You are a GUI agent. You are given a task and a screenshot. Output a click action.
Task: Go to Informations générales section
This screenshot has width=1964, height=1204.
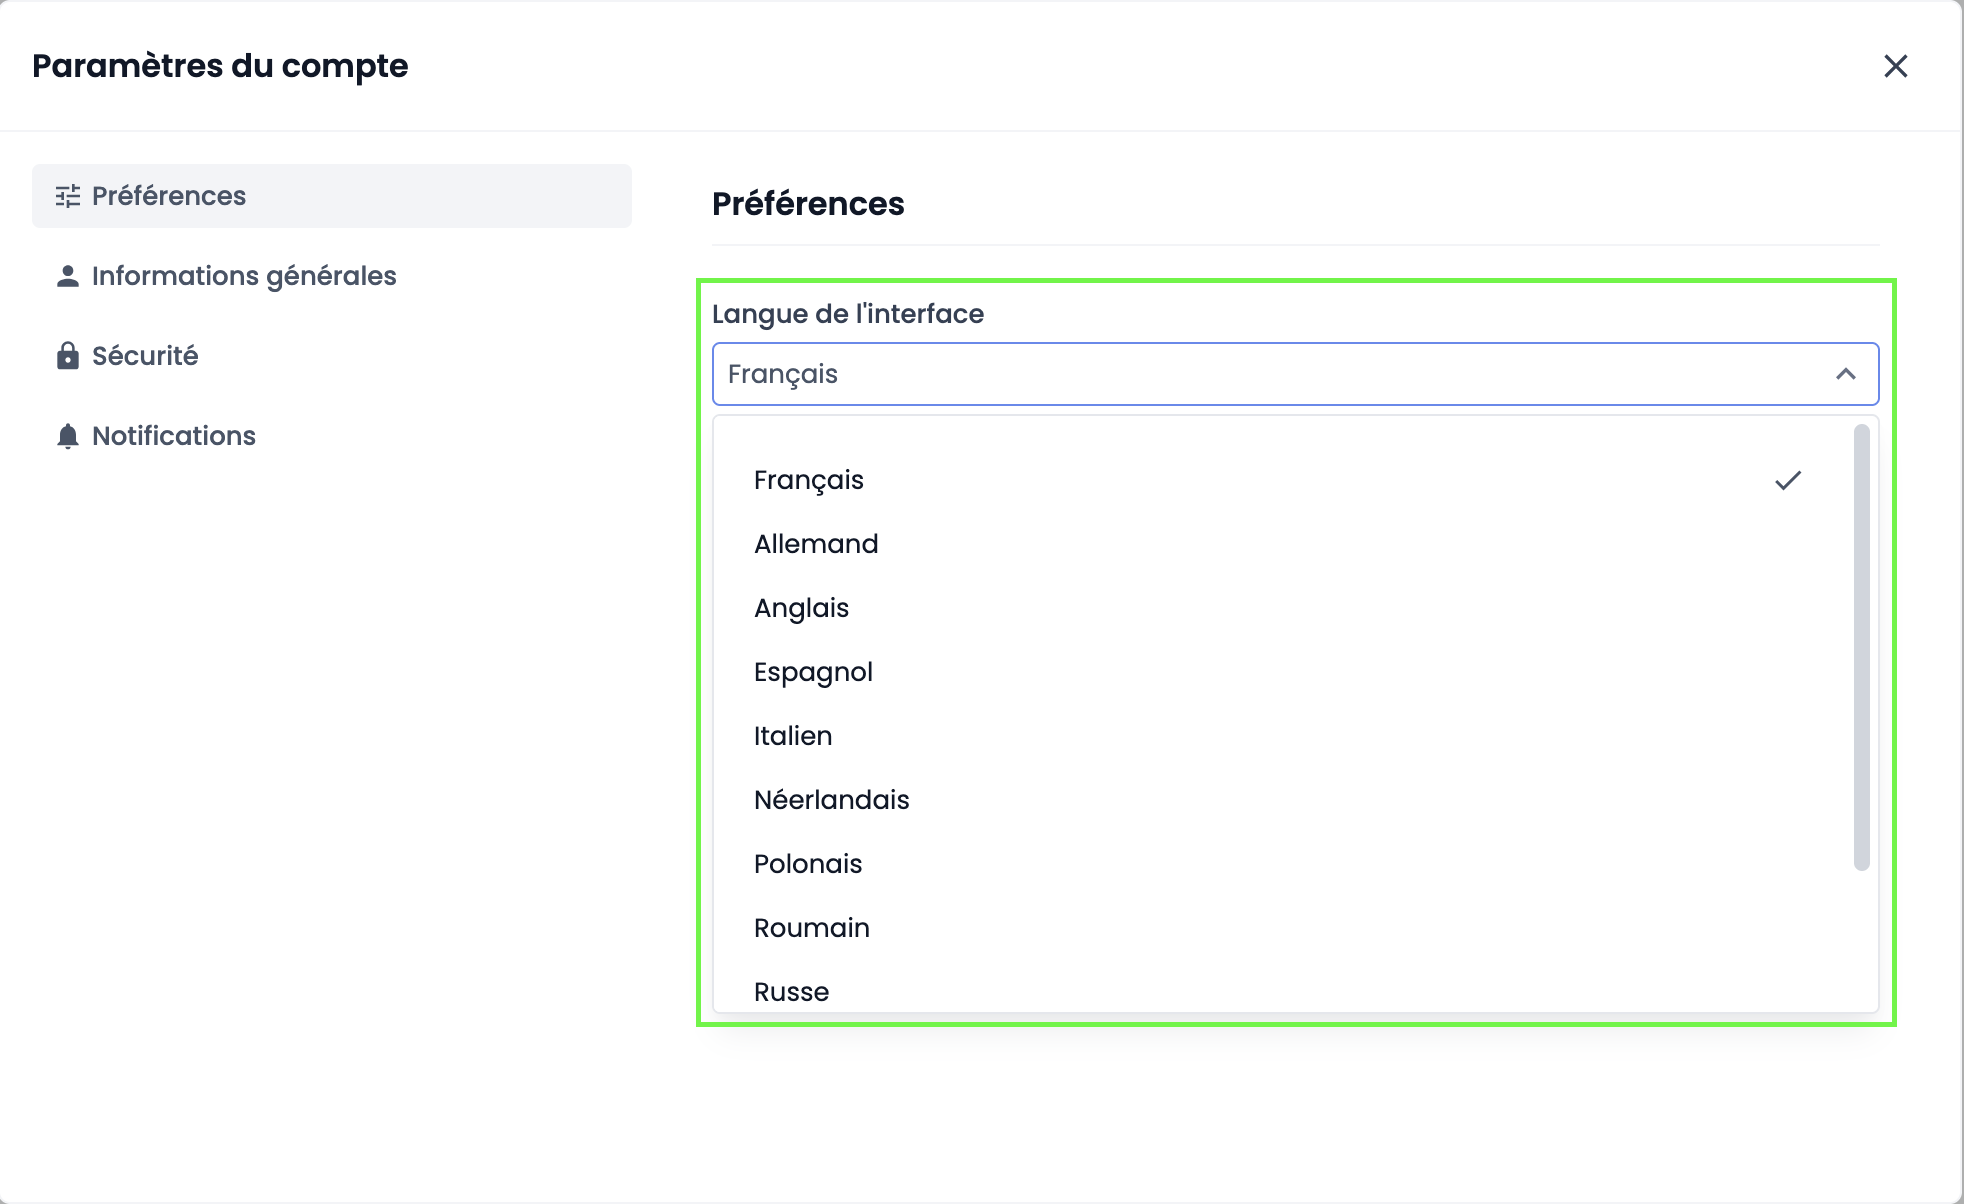tap(244, 276)
